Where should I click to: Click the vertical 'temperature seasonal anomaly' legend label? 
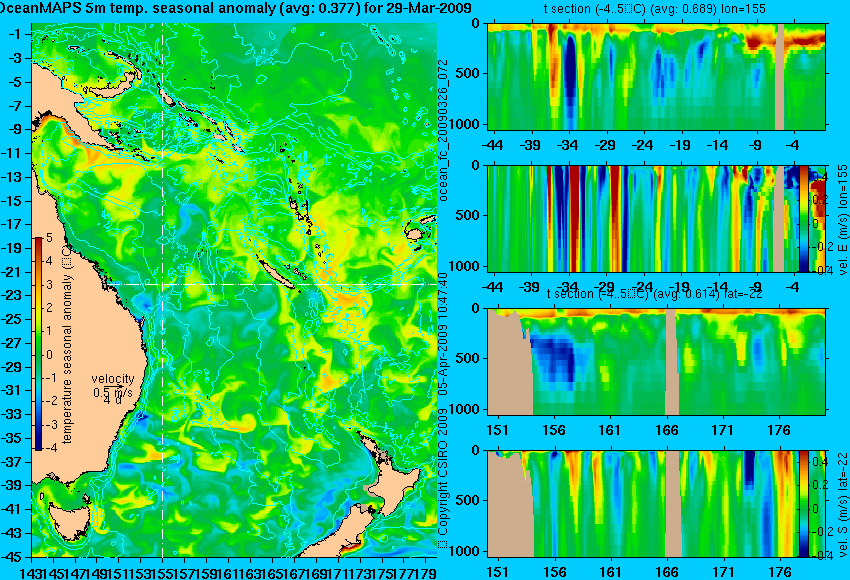click(x=67, y=344)
